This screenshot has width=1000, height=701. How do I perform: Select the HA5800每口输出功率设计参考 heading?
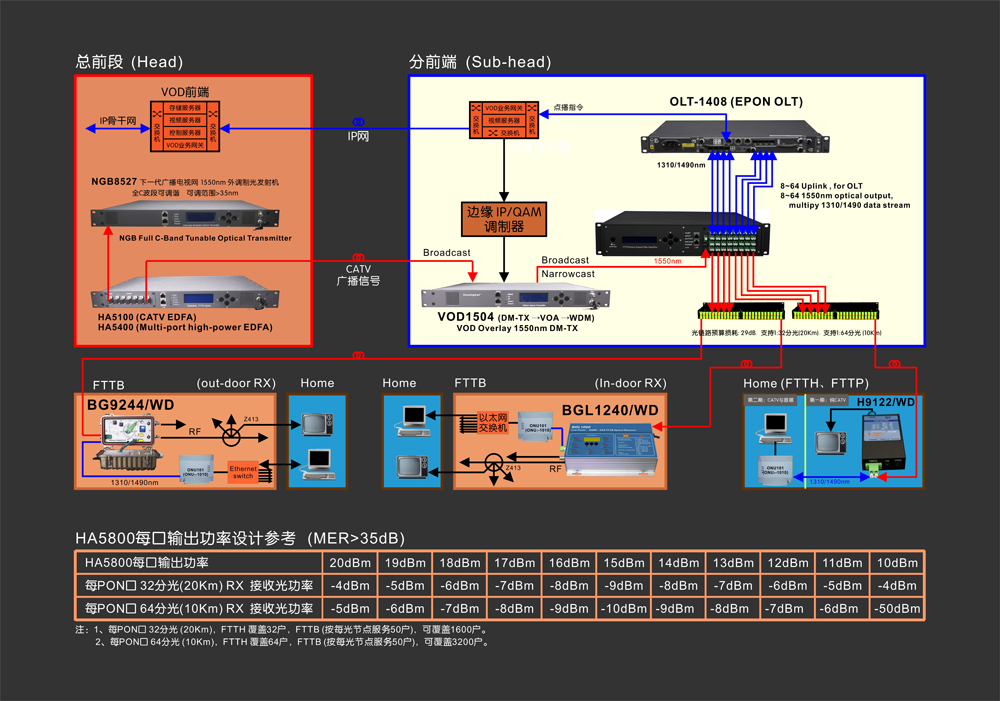(x=240, y=538)
